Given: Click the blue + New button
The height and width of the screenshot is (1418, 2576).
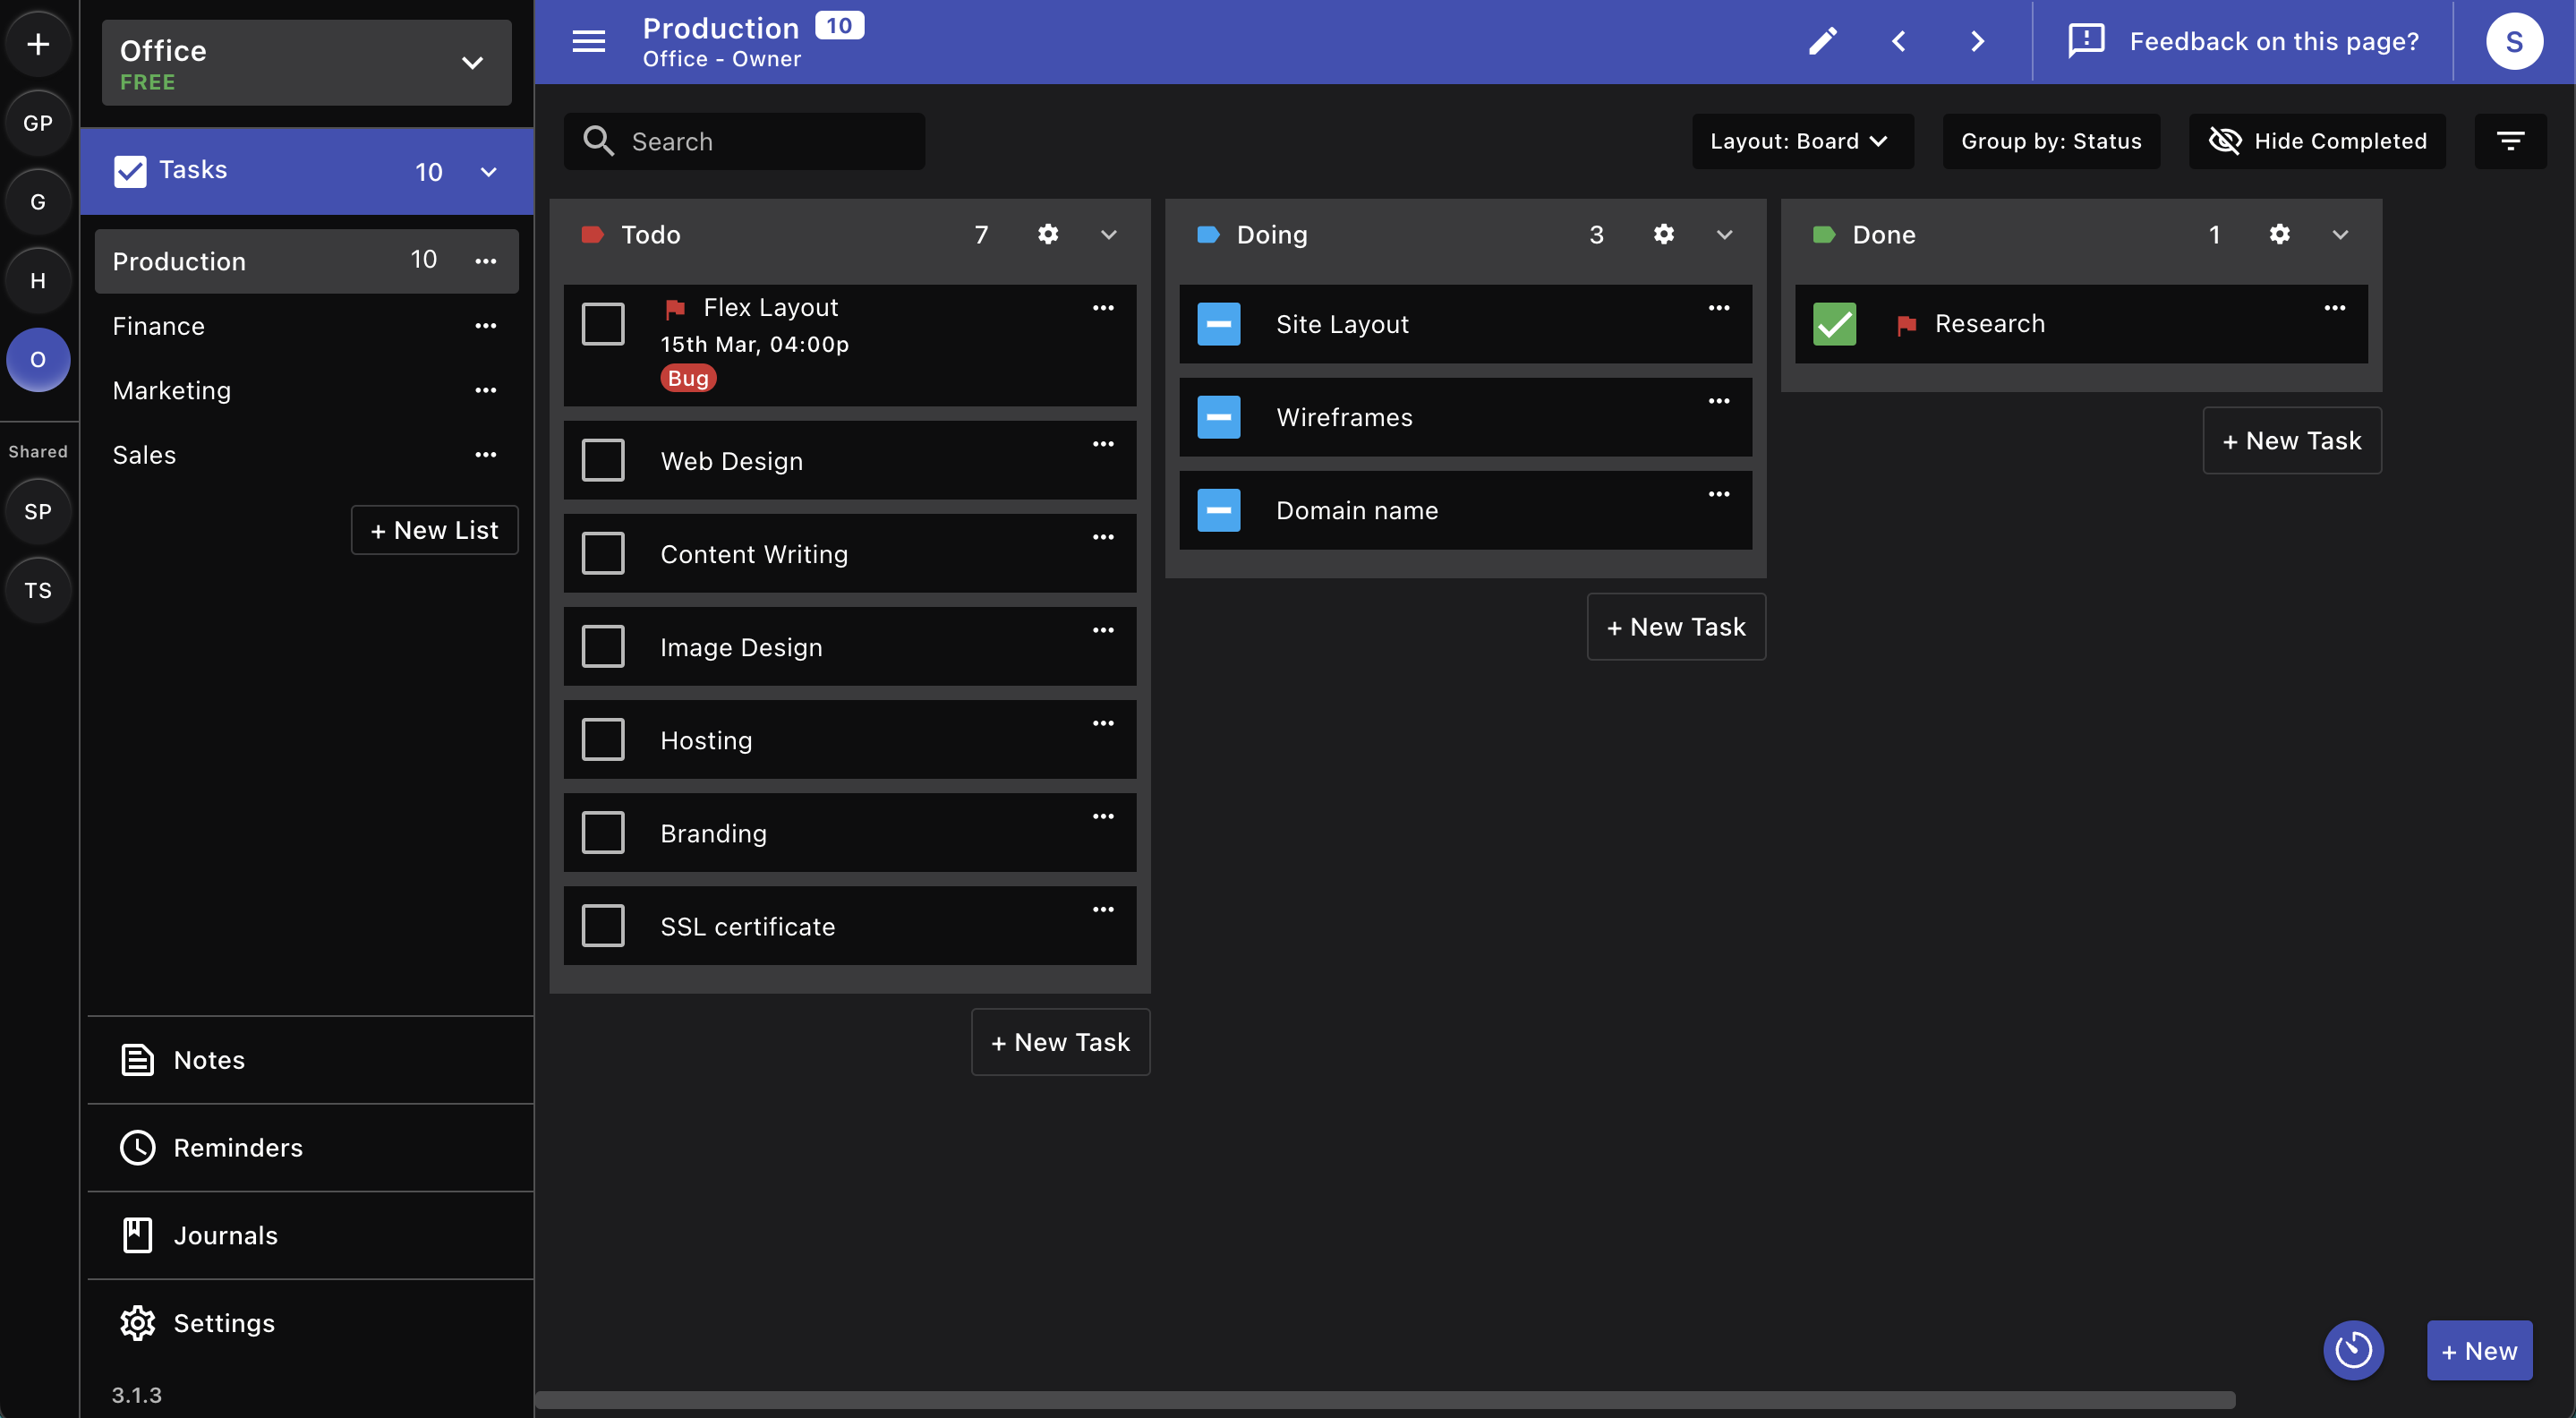Looking at the screenshot, I should 2479,1351.
